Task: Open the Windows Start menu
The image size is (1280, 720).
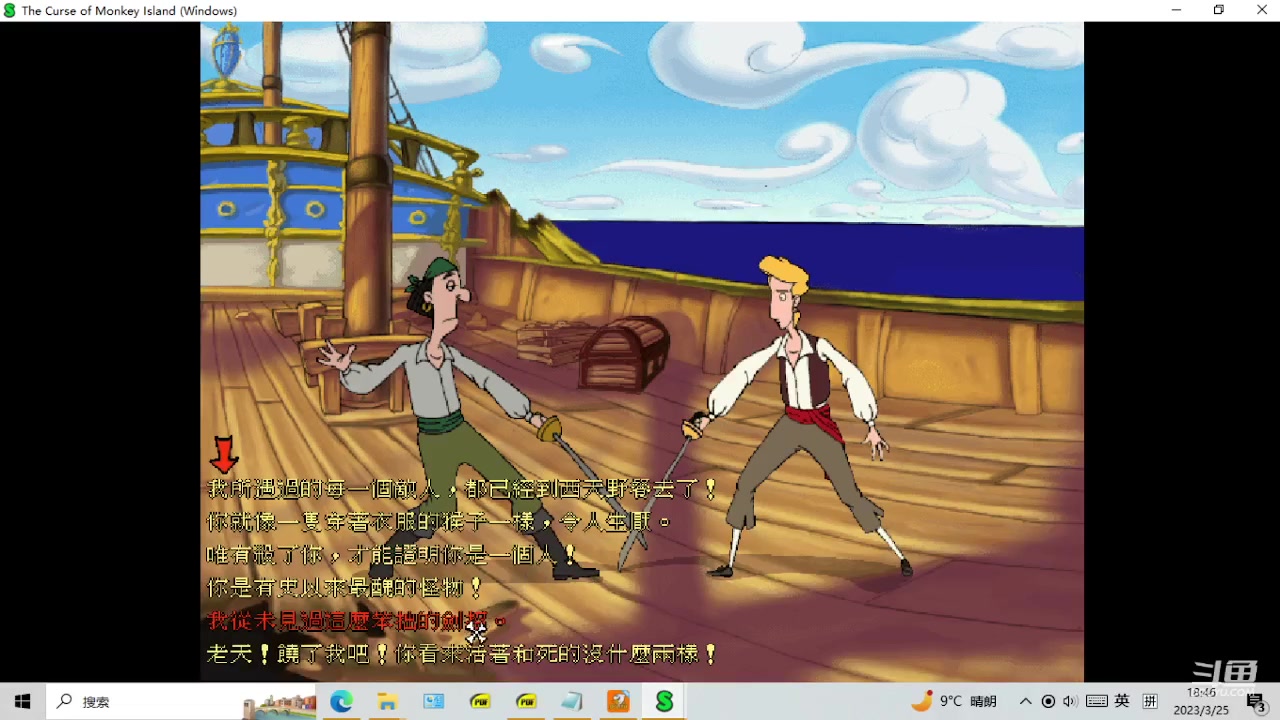Action: (x=22, y=702)
